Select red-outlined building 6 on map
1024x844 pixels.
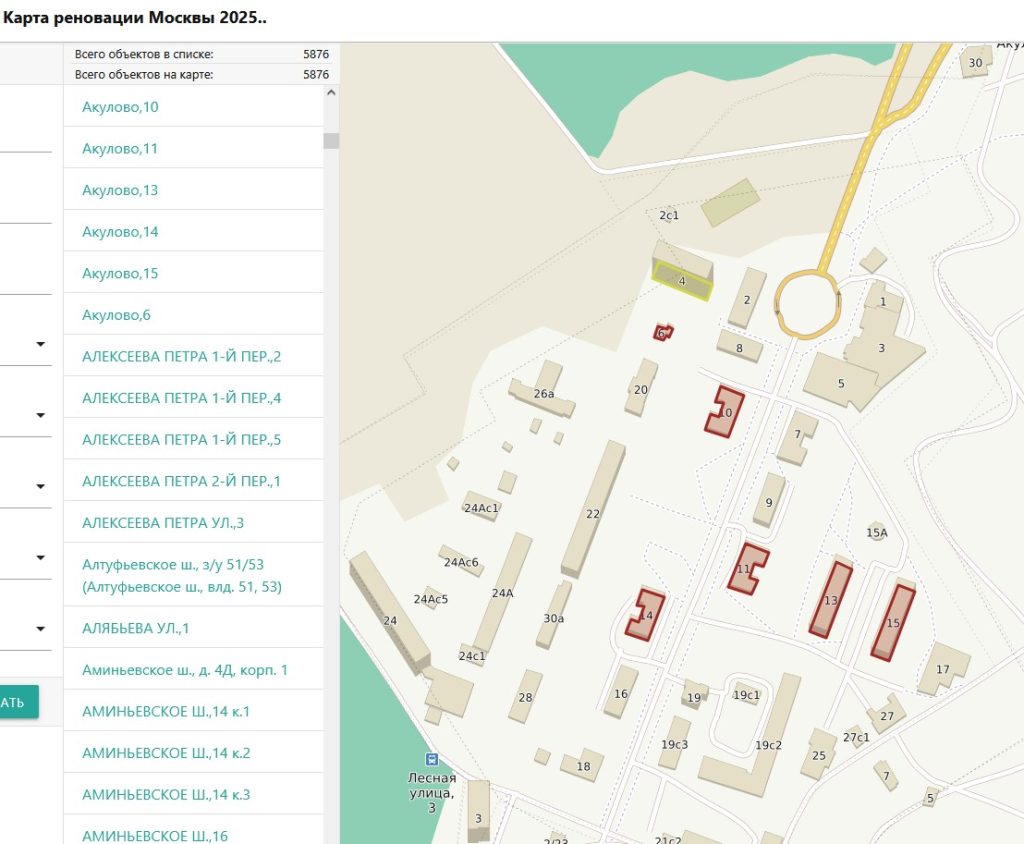click(663, 333)
